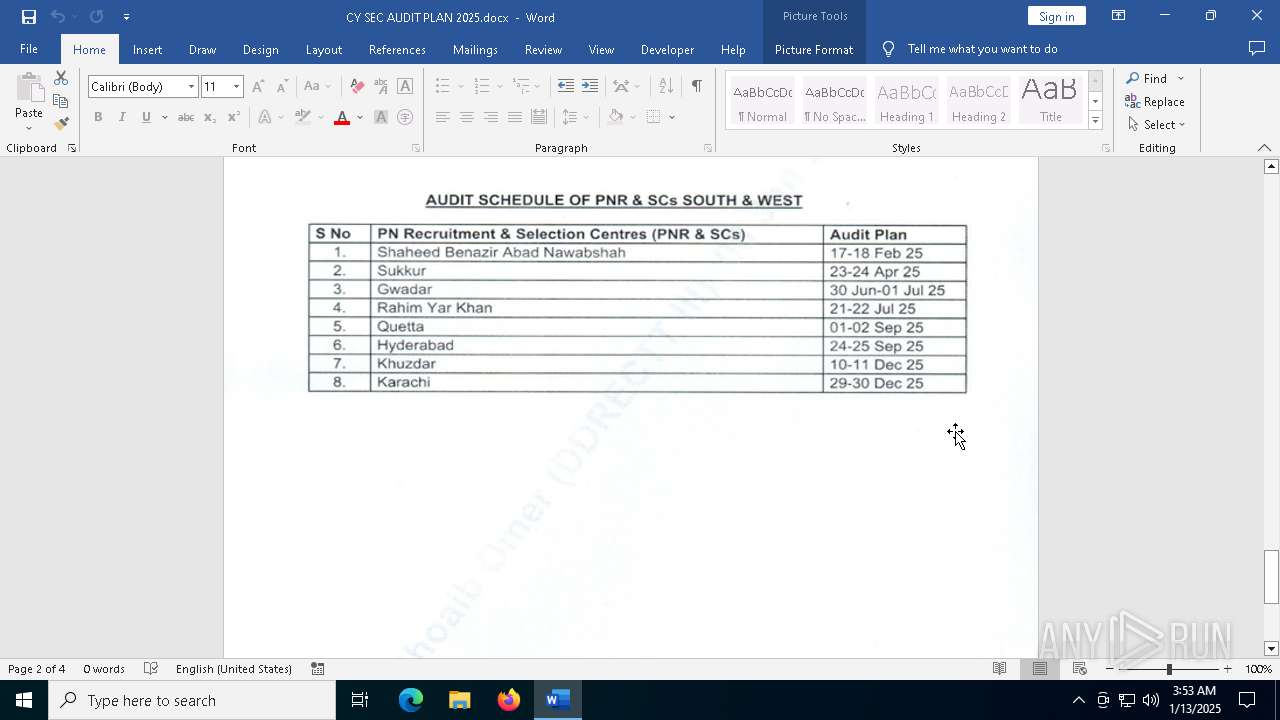Open borders dropdown
Screen dimensions: 1280x720
pyautogui.click(x=671, y=117)
